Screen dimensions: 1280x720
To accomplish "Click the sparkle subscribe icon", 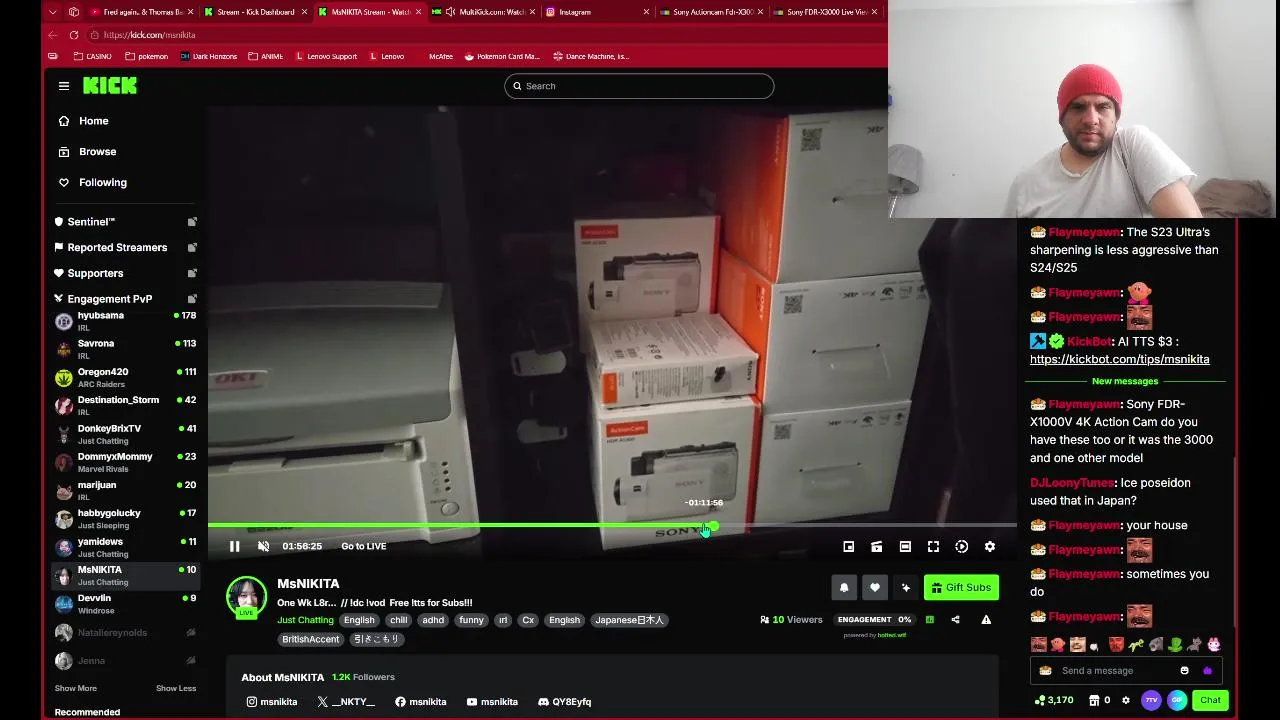I will (x=906, y=588).
